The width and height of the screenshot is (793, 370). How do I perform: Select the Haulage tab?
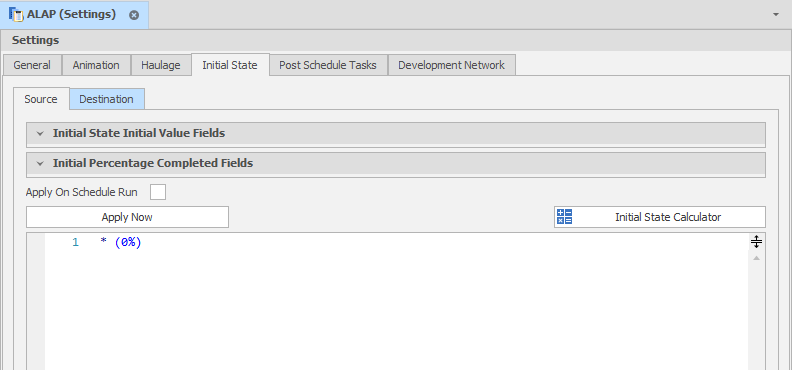pos(161,65)
